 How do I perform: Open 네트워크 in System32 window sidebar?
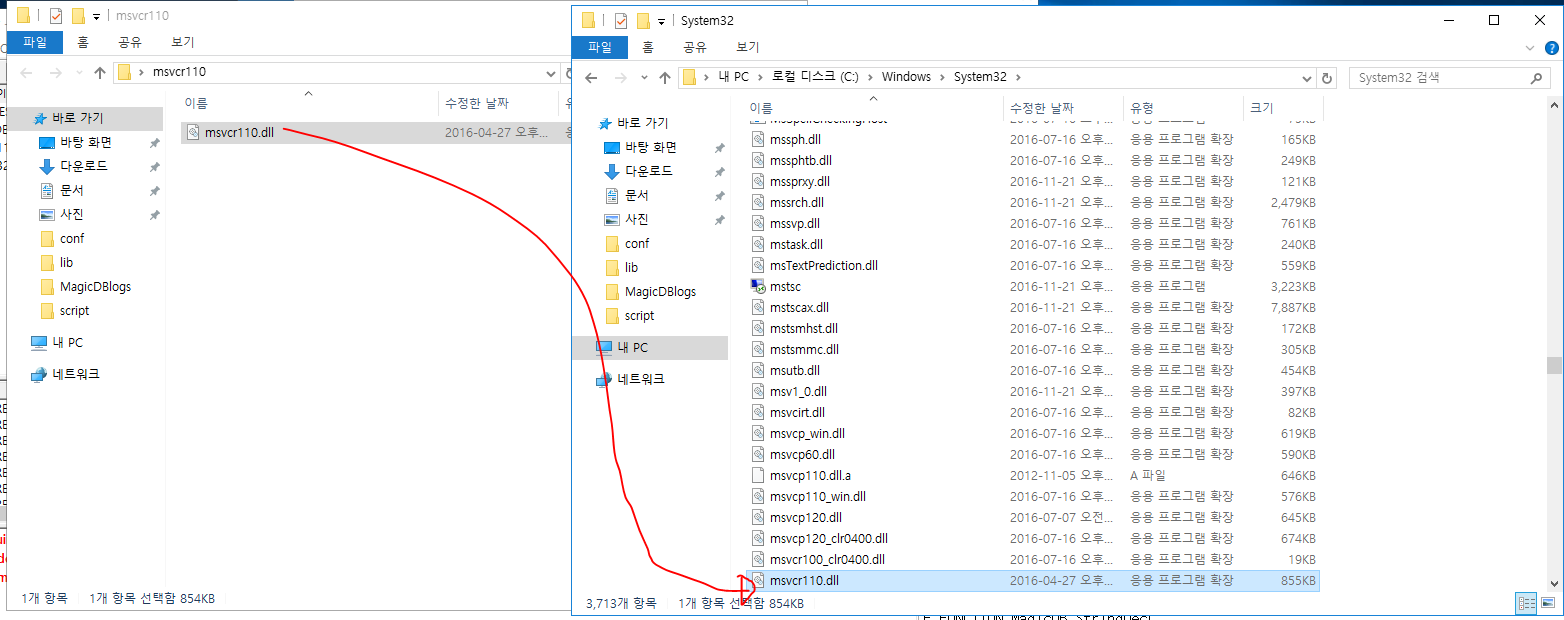[x=641, y=379]
